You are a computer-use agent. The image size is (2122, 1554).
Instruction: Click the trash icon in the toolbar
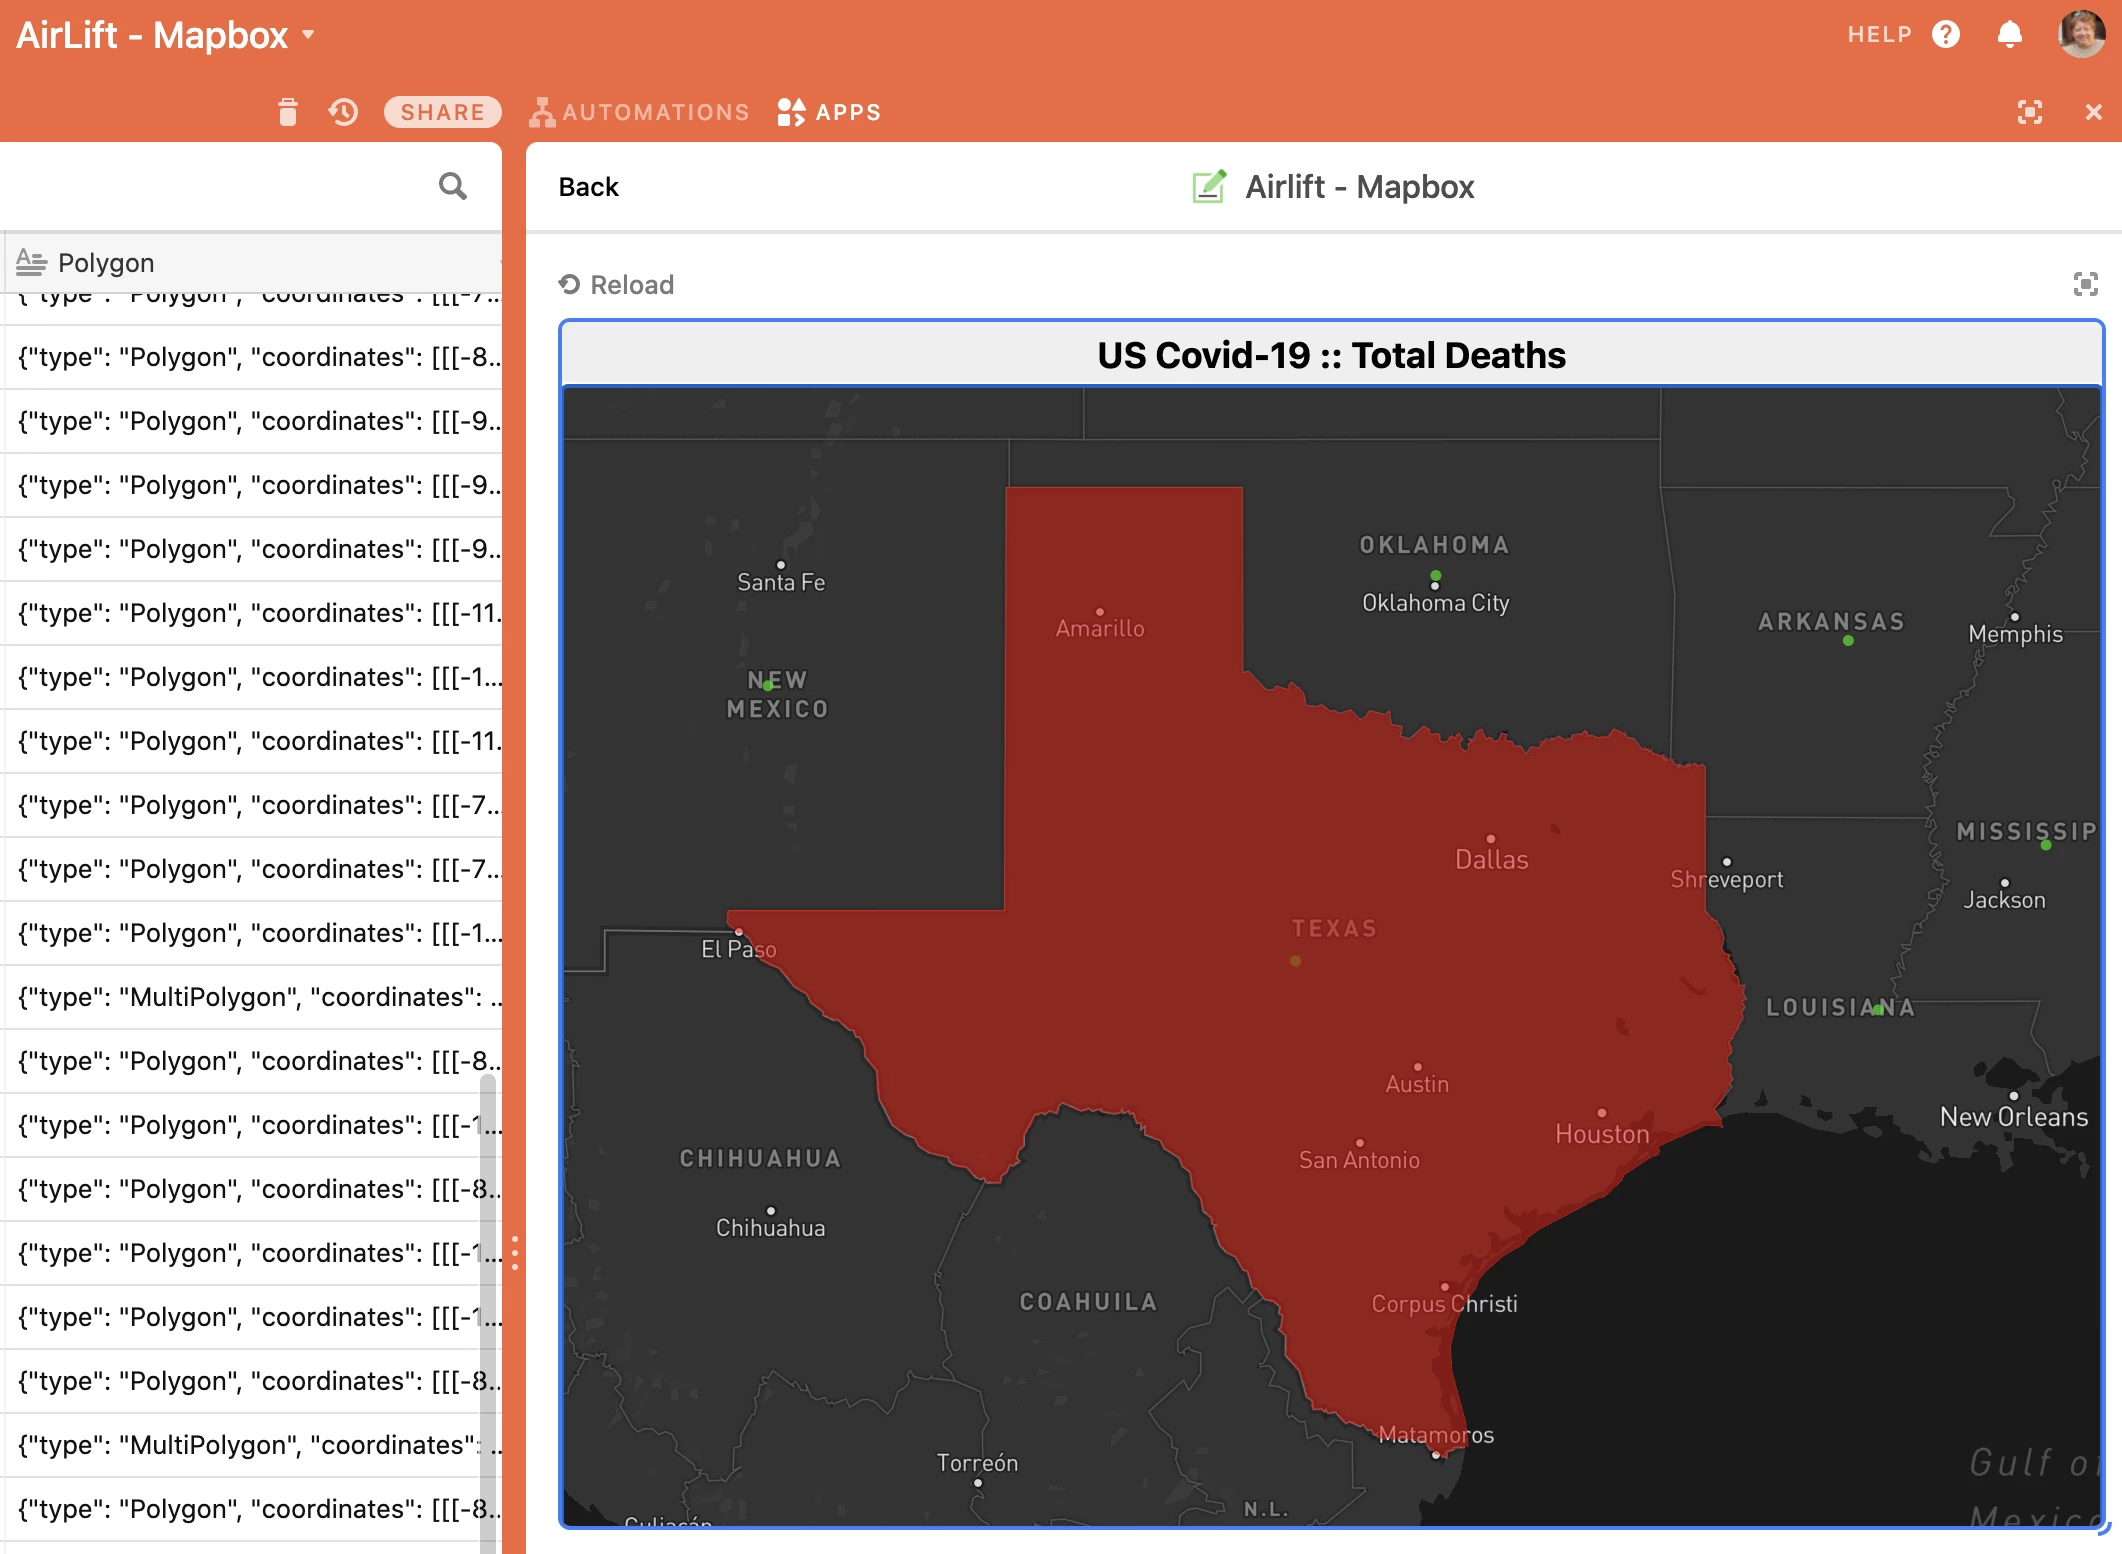pyautogui.click(x=288, y=112)
